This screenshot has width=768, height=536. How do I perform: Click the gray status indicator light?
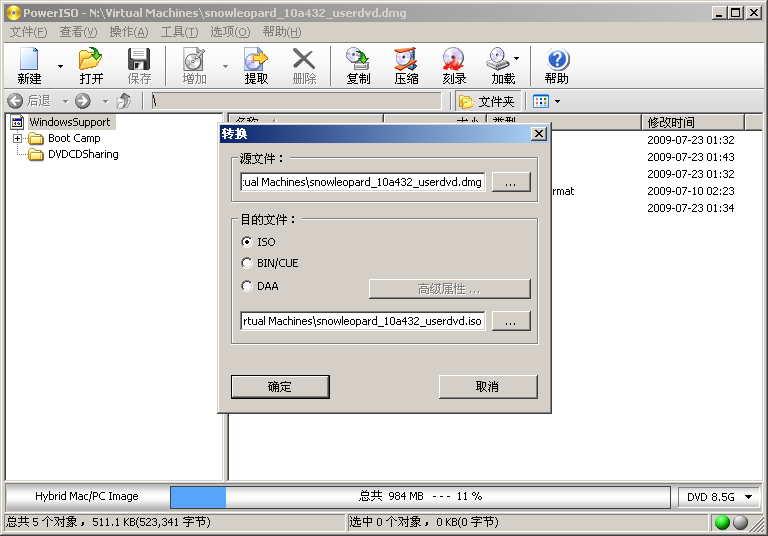(x=740, y=522)
